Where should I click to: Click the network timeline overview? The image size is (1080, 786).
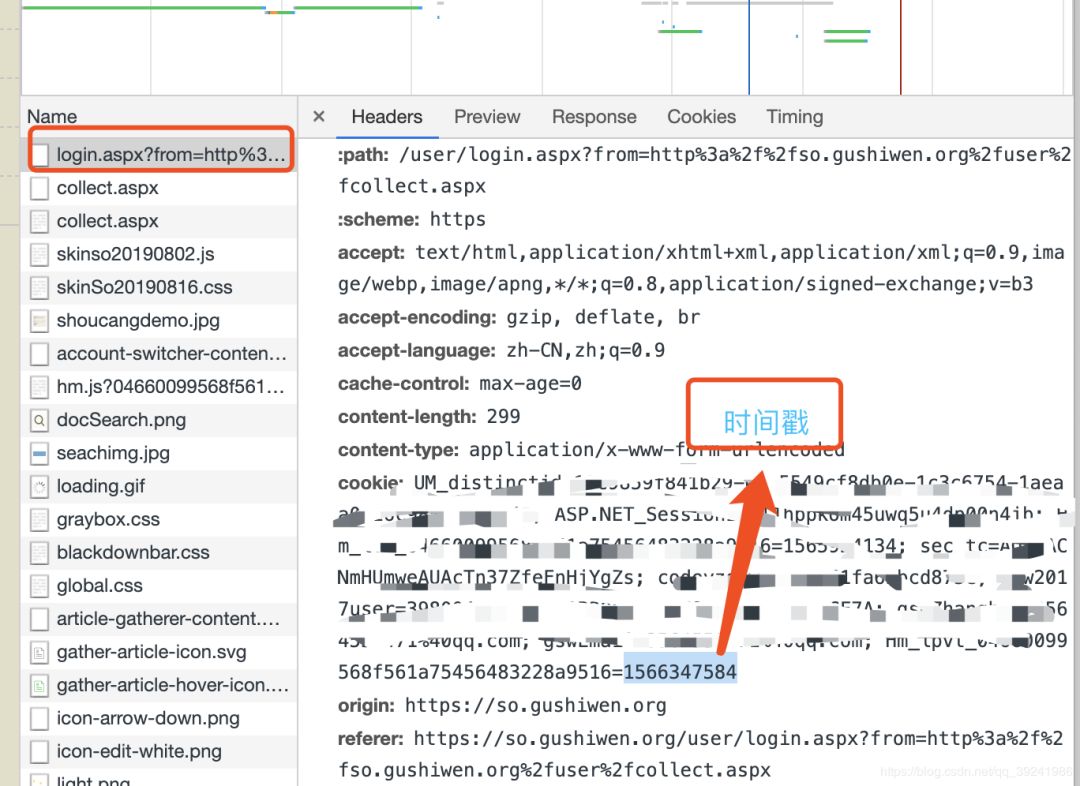point(547,47)
